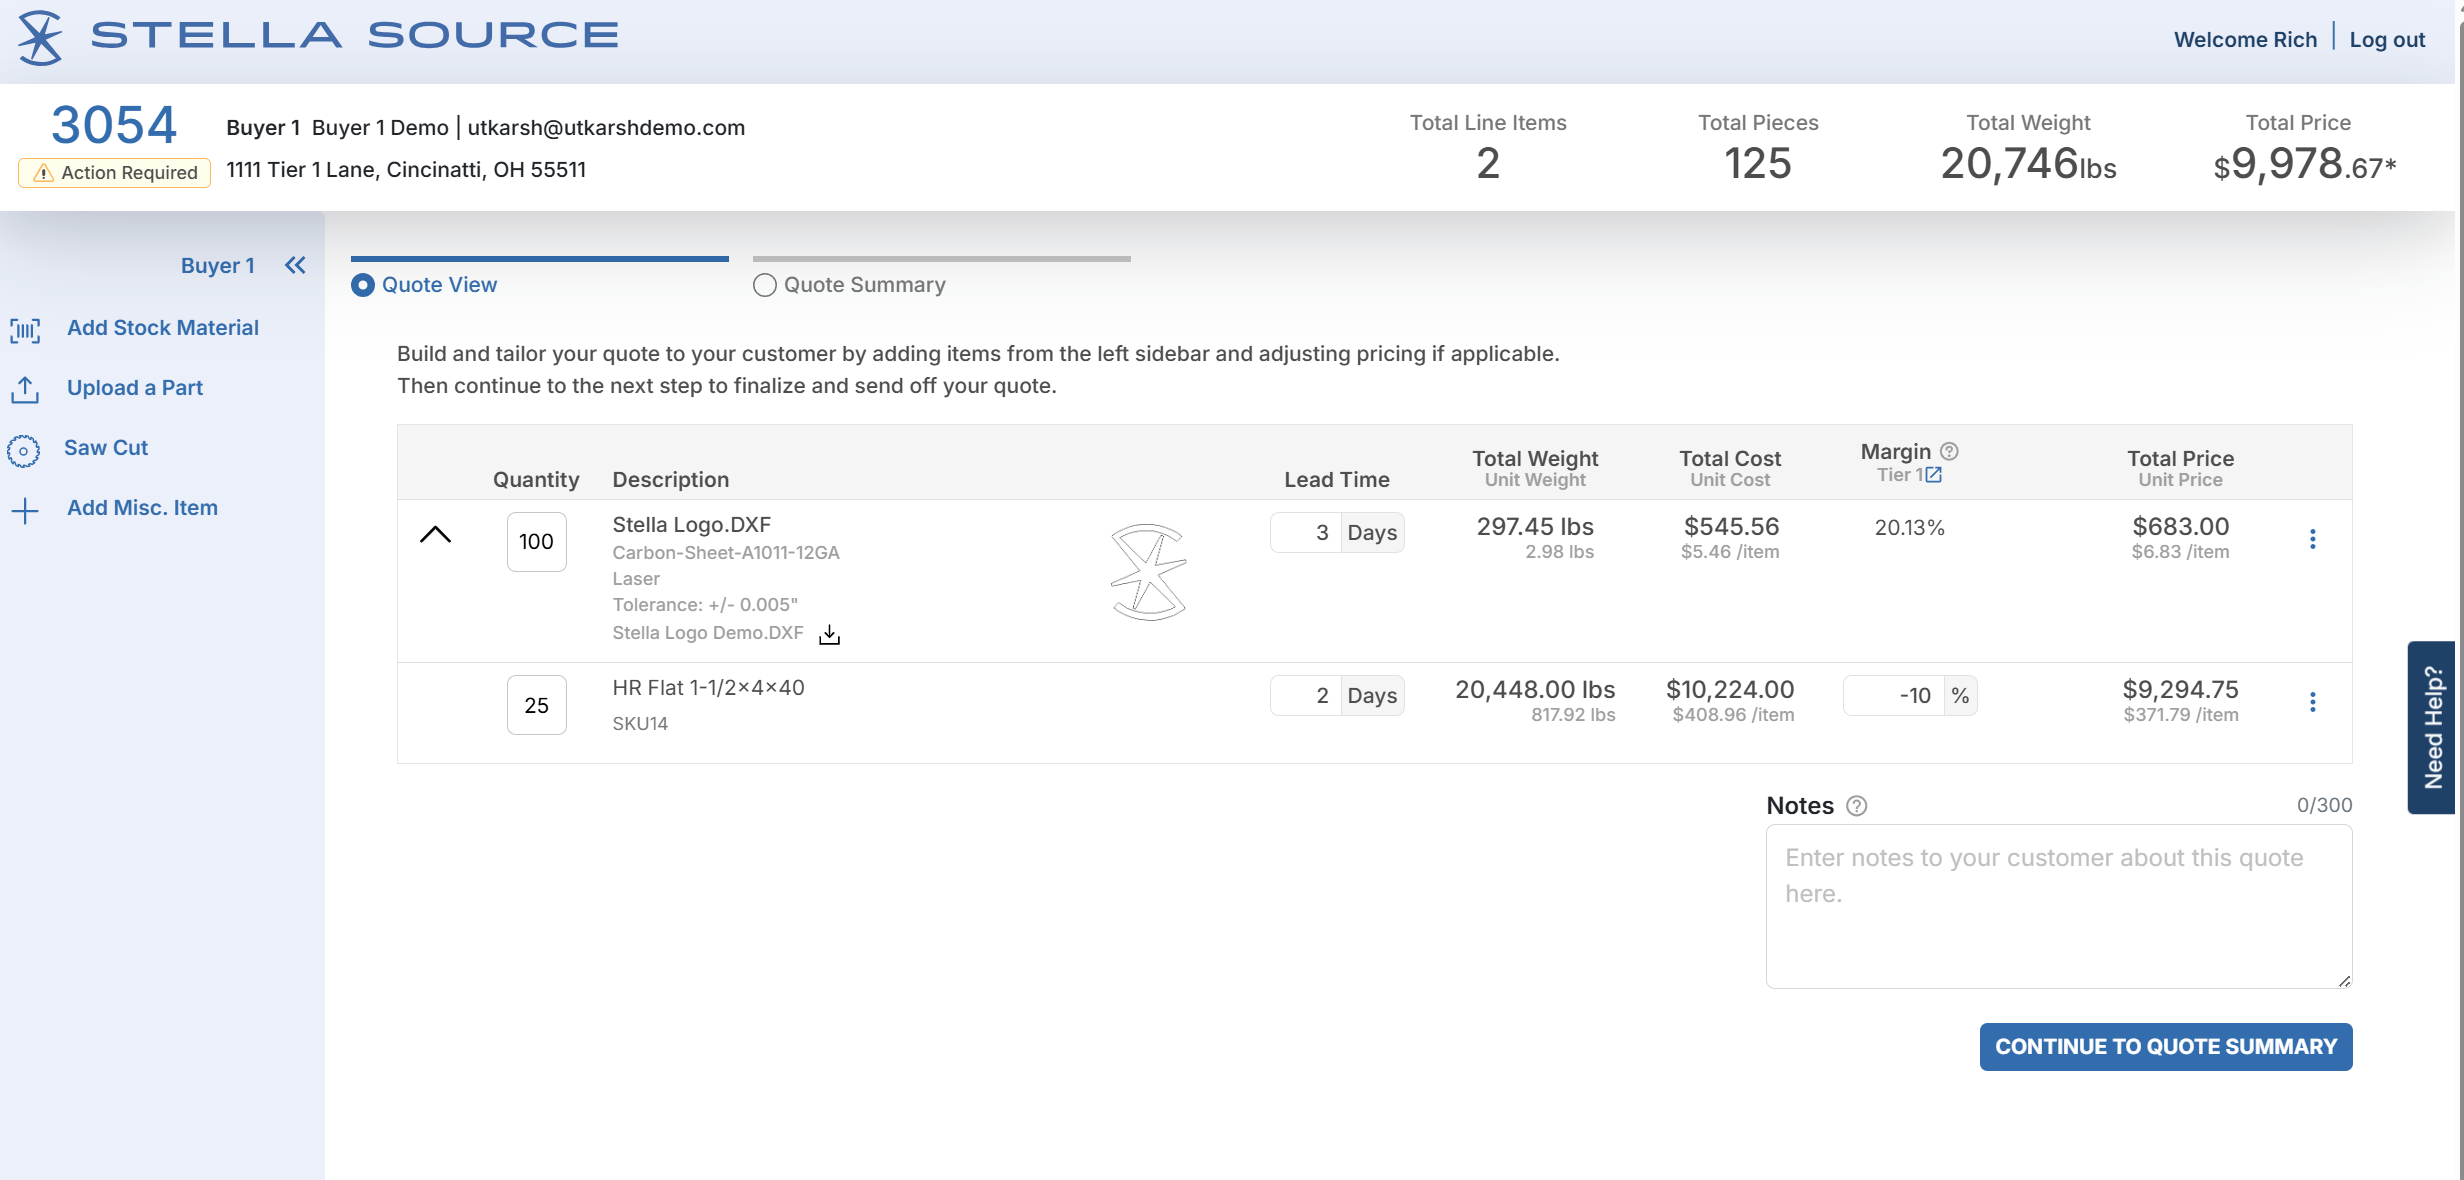The height and width of the screenshot is (1180, 2464).
Task: Click the Log out link
Action: tap(2387, 40)
